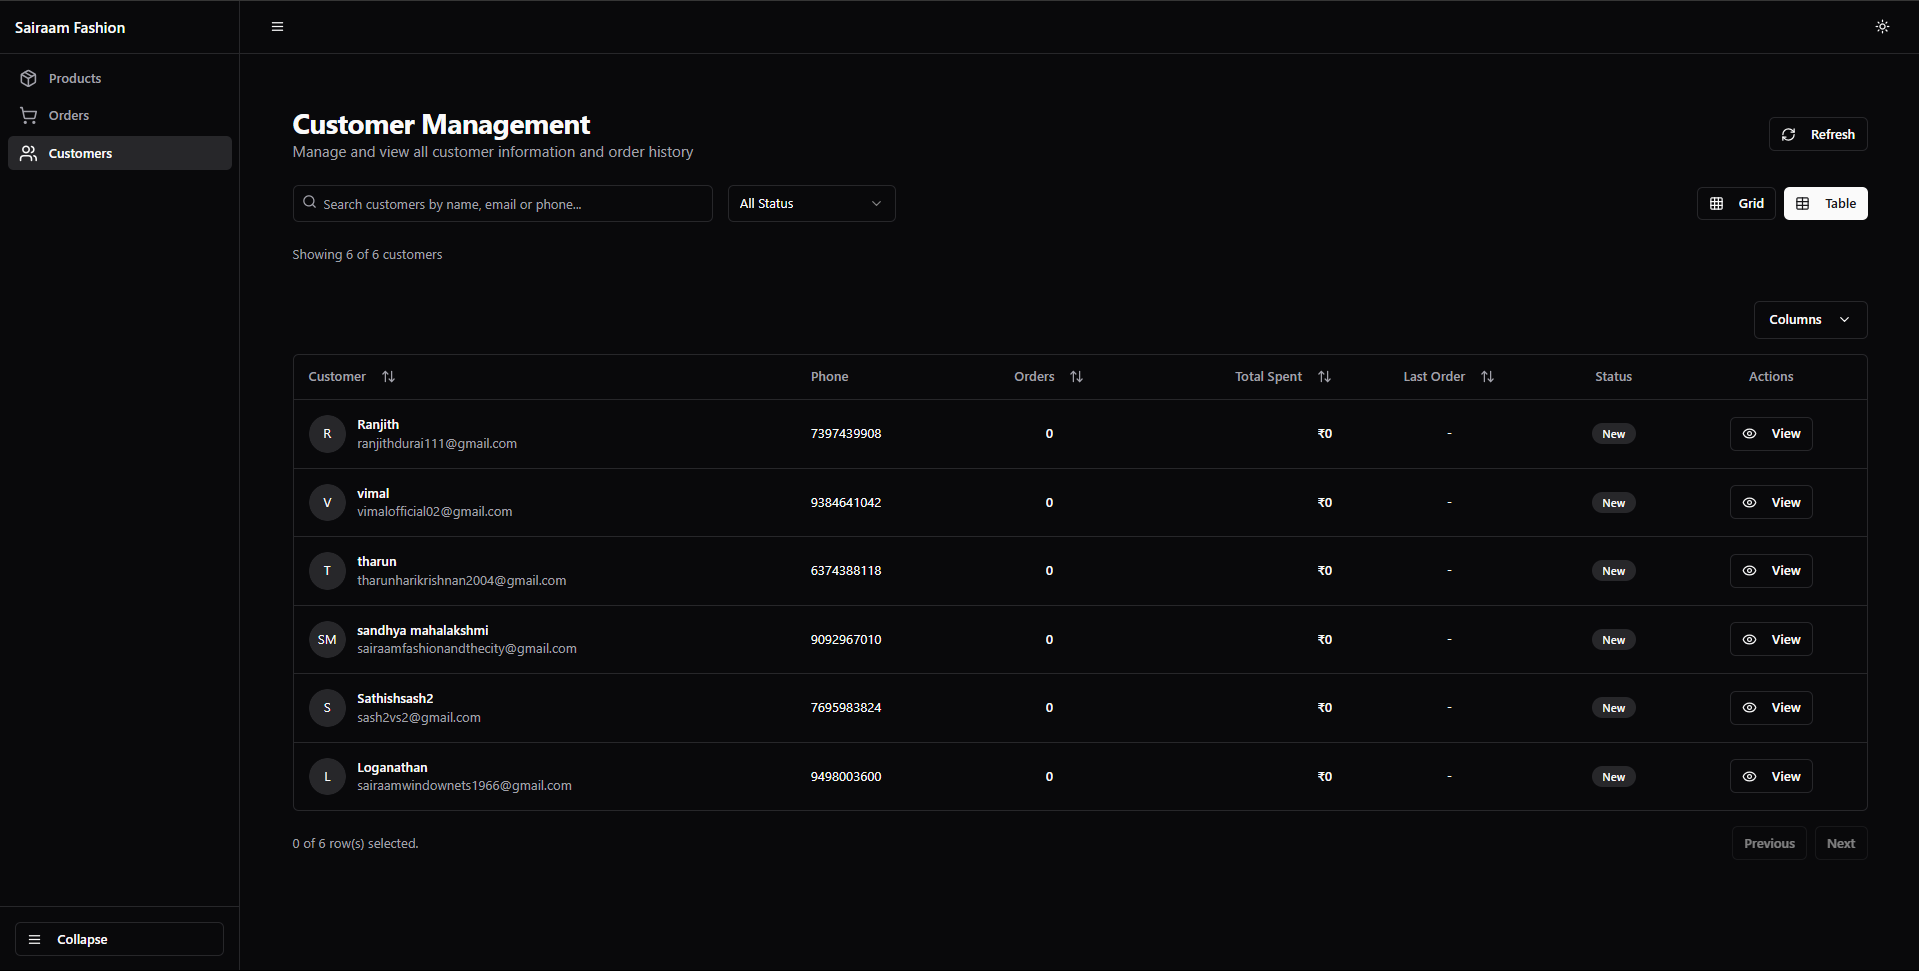1919x971 pixels.
Task: Go to Orders in the sidebar
Action: 69,116
